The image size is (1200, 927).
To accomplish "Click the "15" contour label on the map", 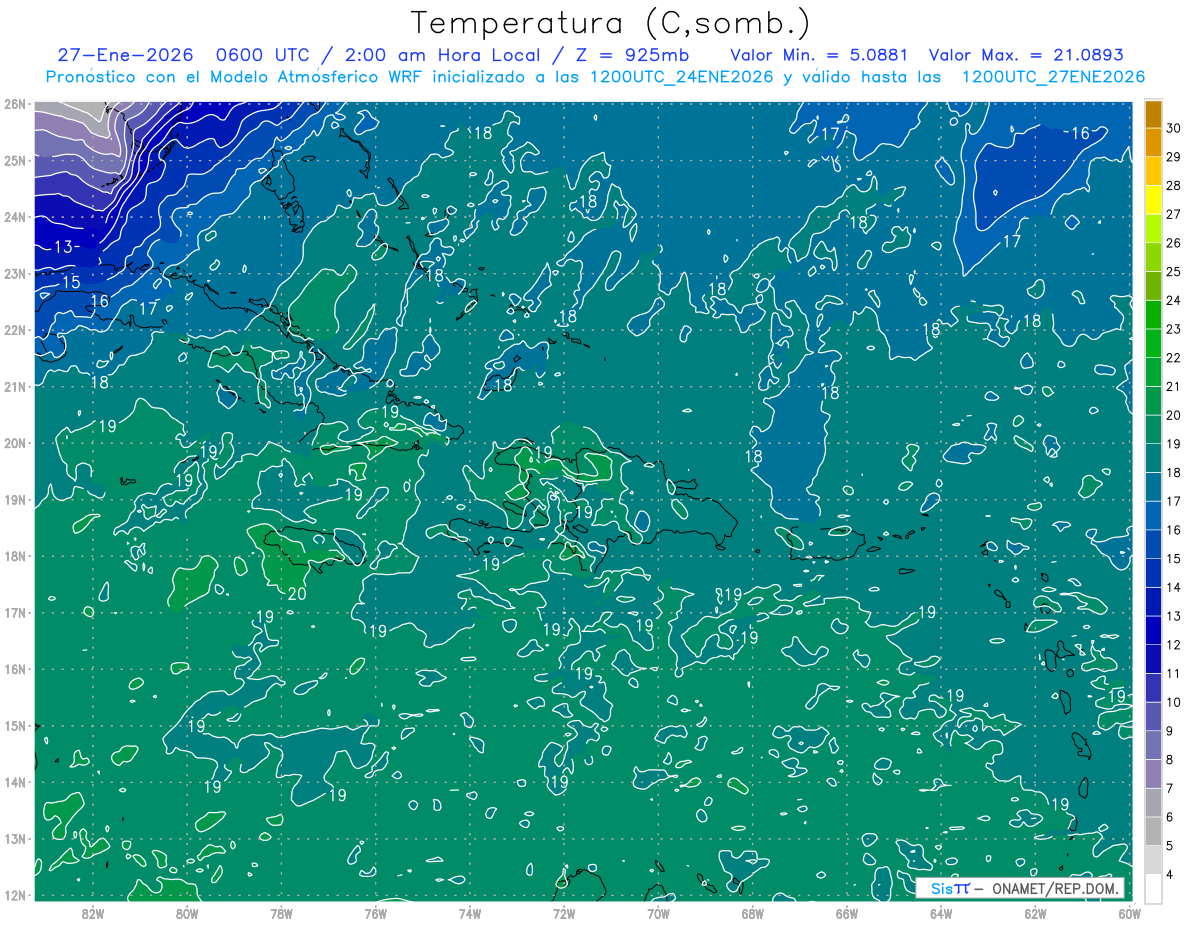I will [x=71, y=283].
